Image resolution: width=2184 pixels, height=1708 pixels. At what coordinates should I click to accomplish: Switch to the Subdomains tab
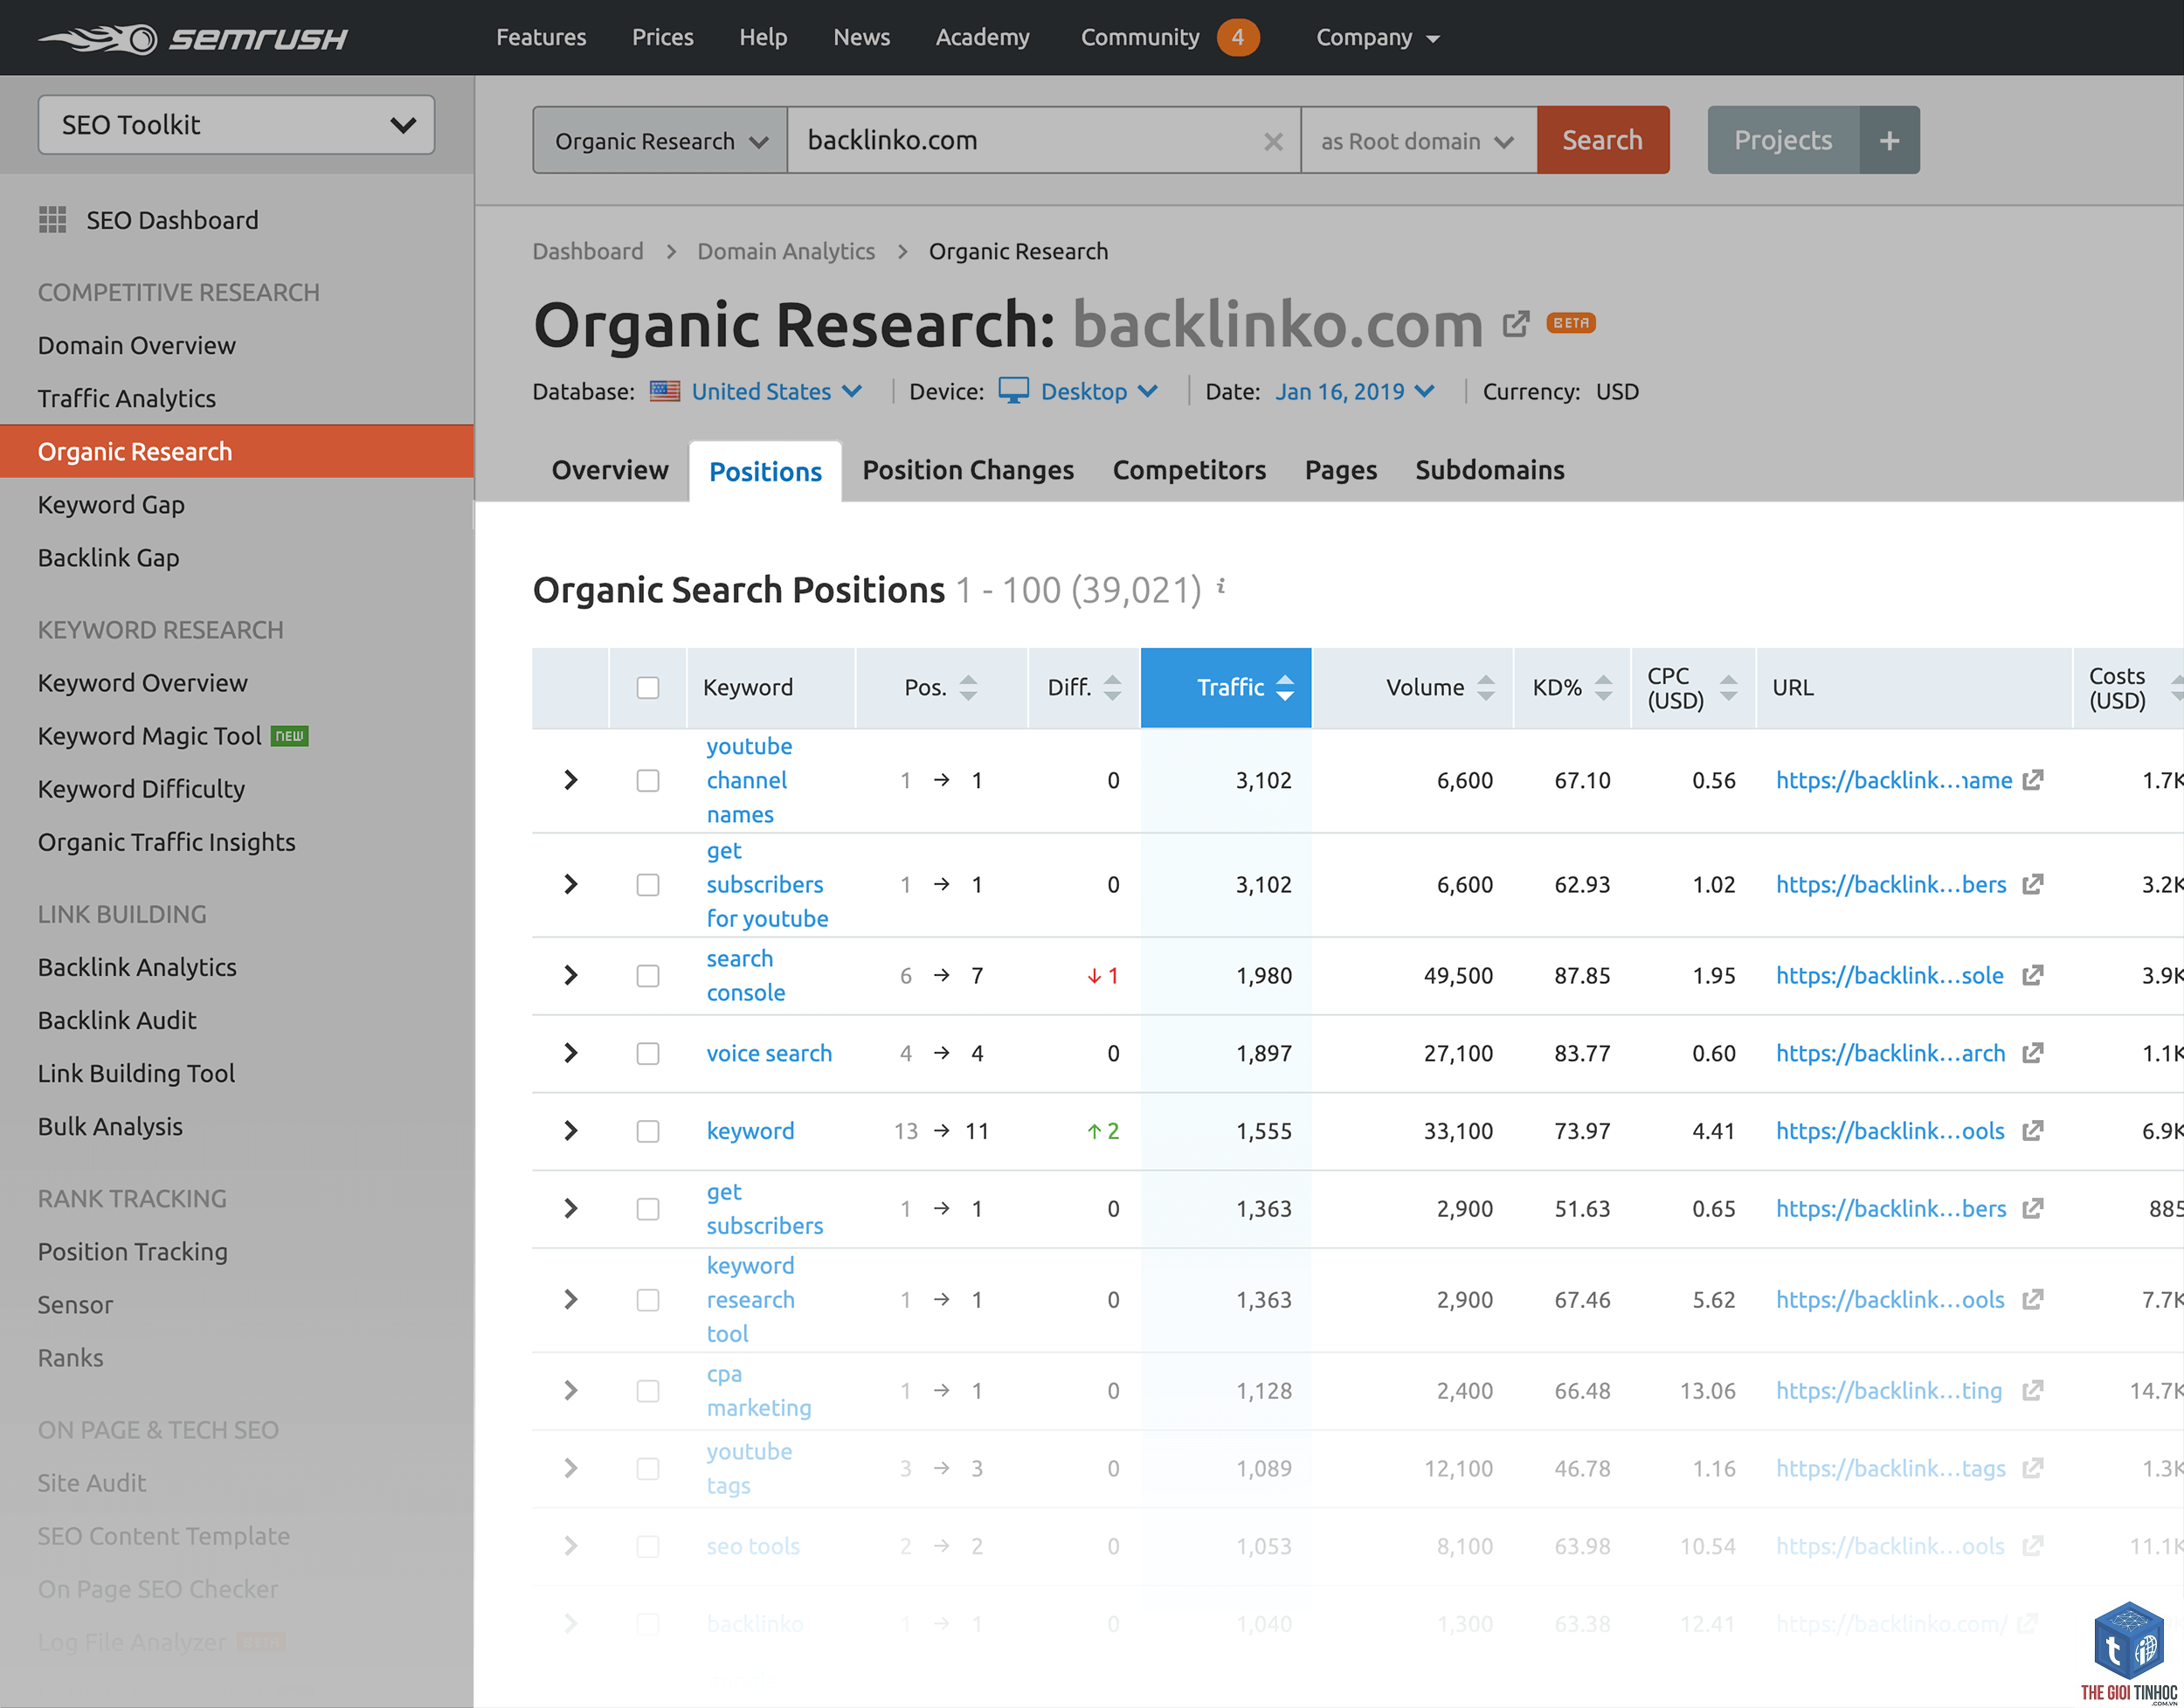point(1489,470)
